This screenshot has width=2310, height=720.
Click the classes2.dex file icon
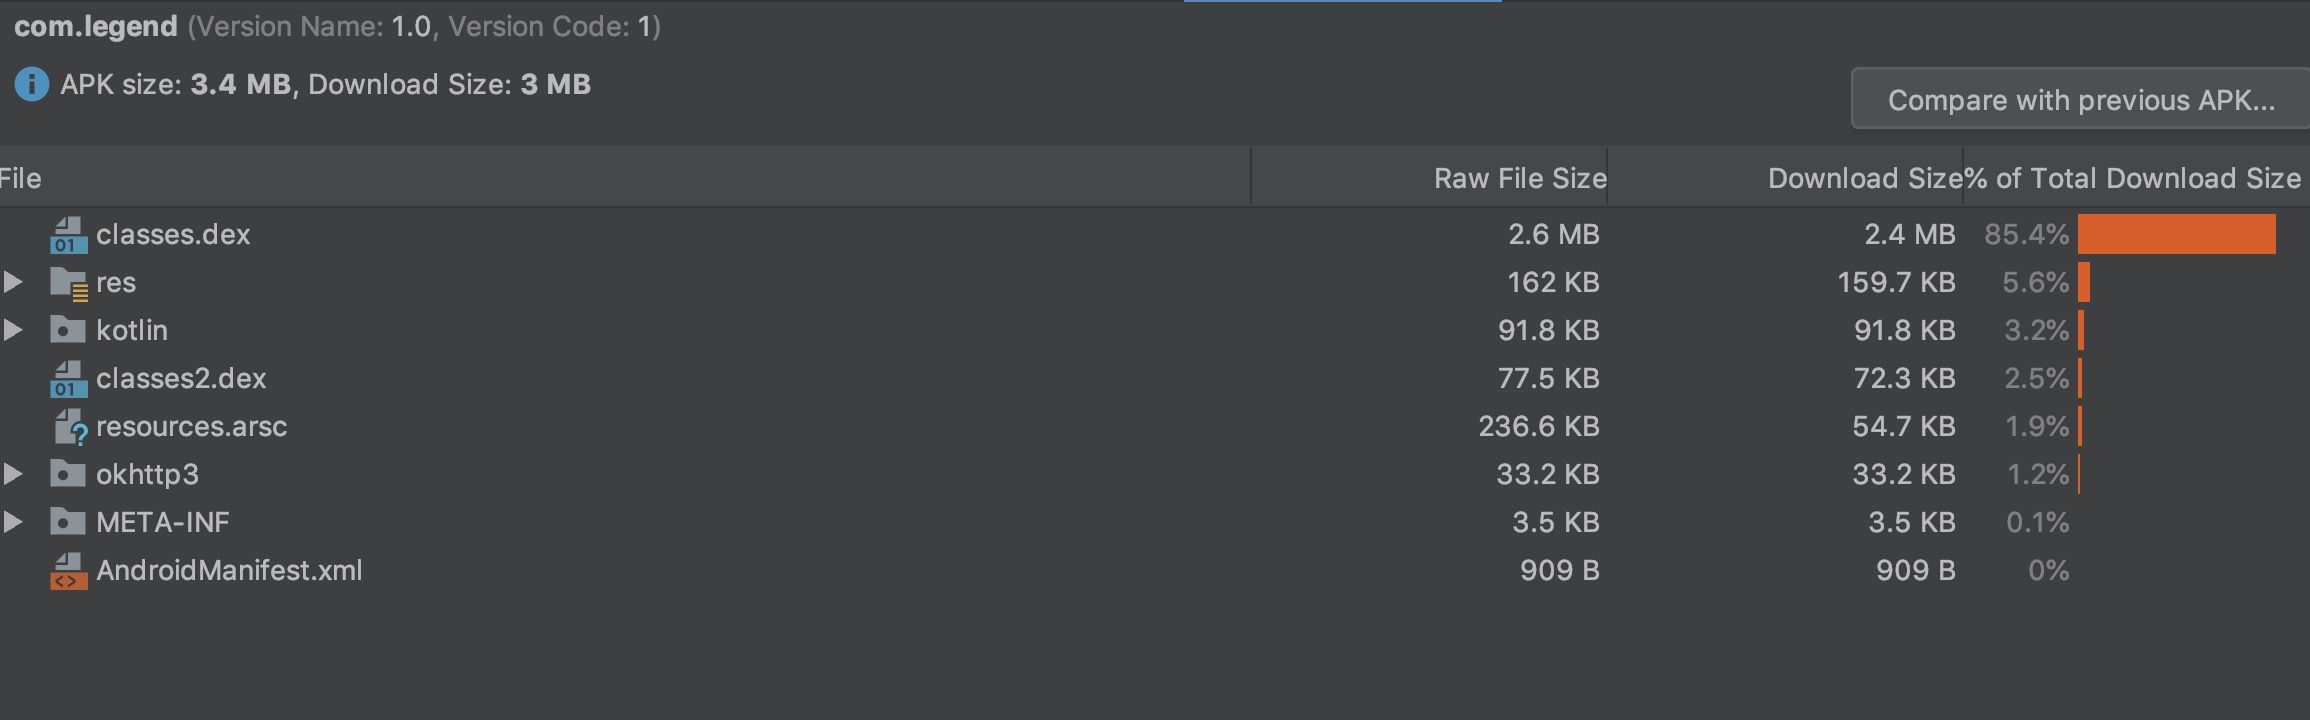coord(68,379)
